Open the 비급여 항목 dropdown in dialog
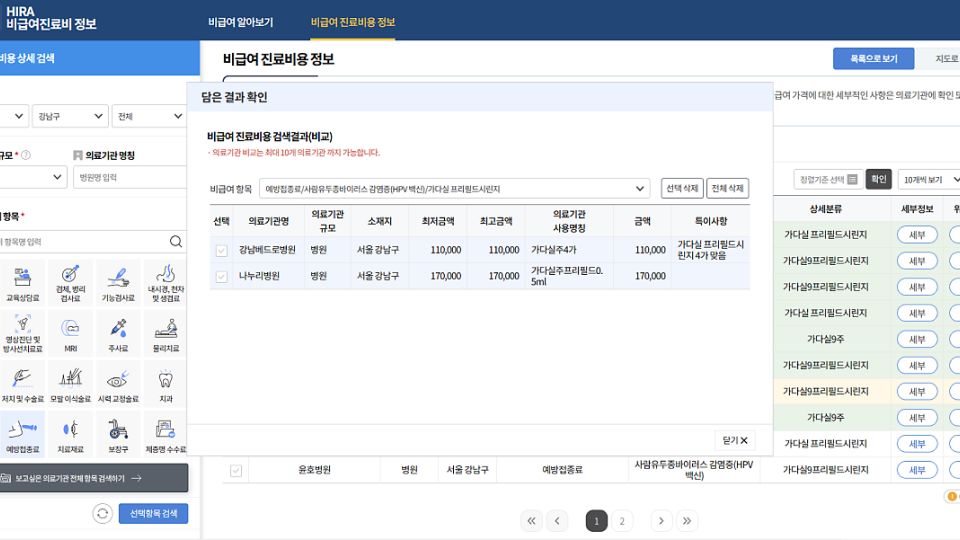The height and width of the screenshot is (540, 960). pos(454,188)
